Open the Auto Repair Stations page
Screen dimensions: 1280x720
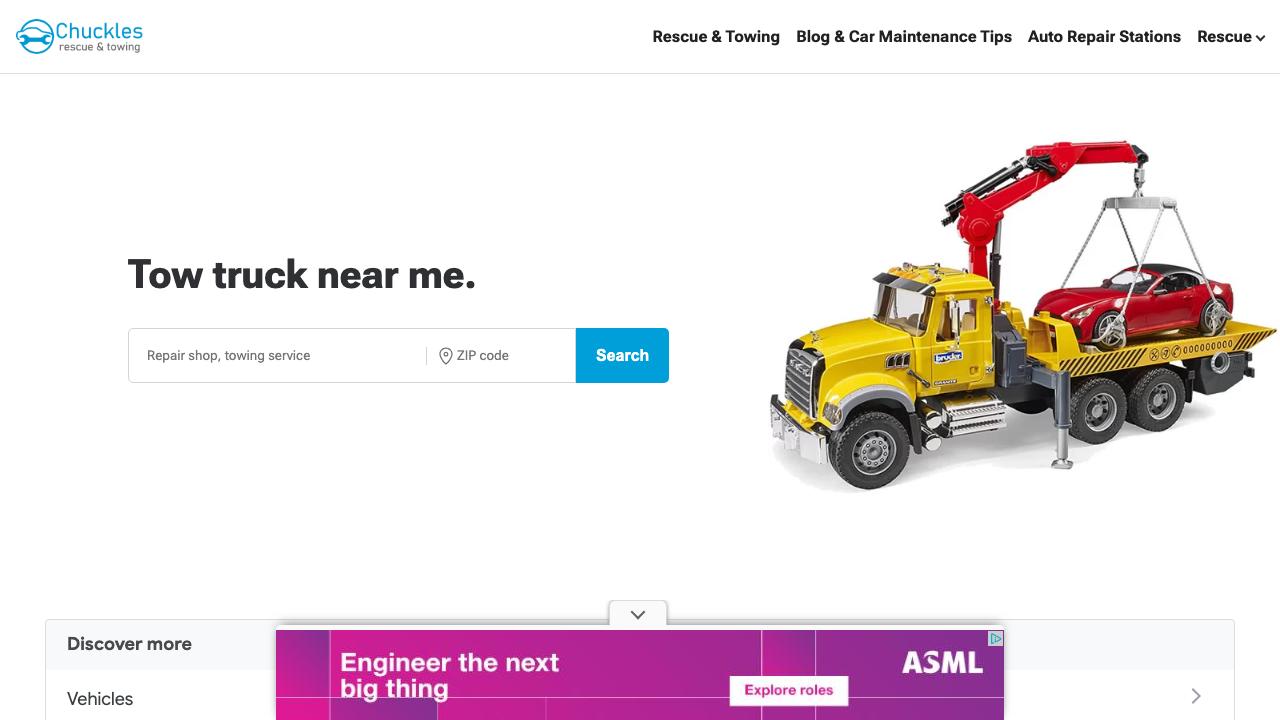(1104, 37)
